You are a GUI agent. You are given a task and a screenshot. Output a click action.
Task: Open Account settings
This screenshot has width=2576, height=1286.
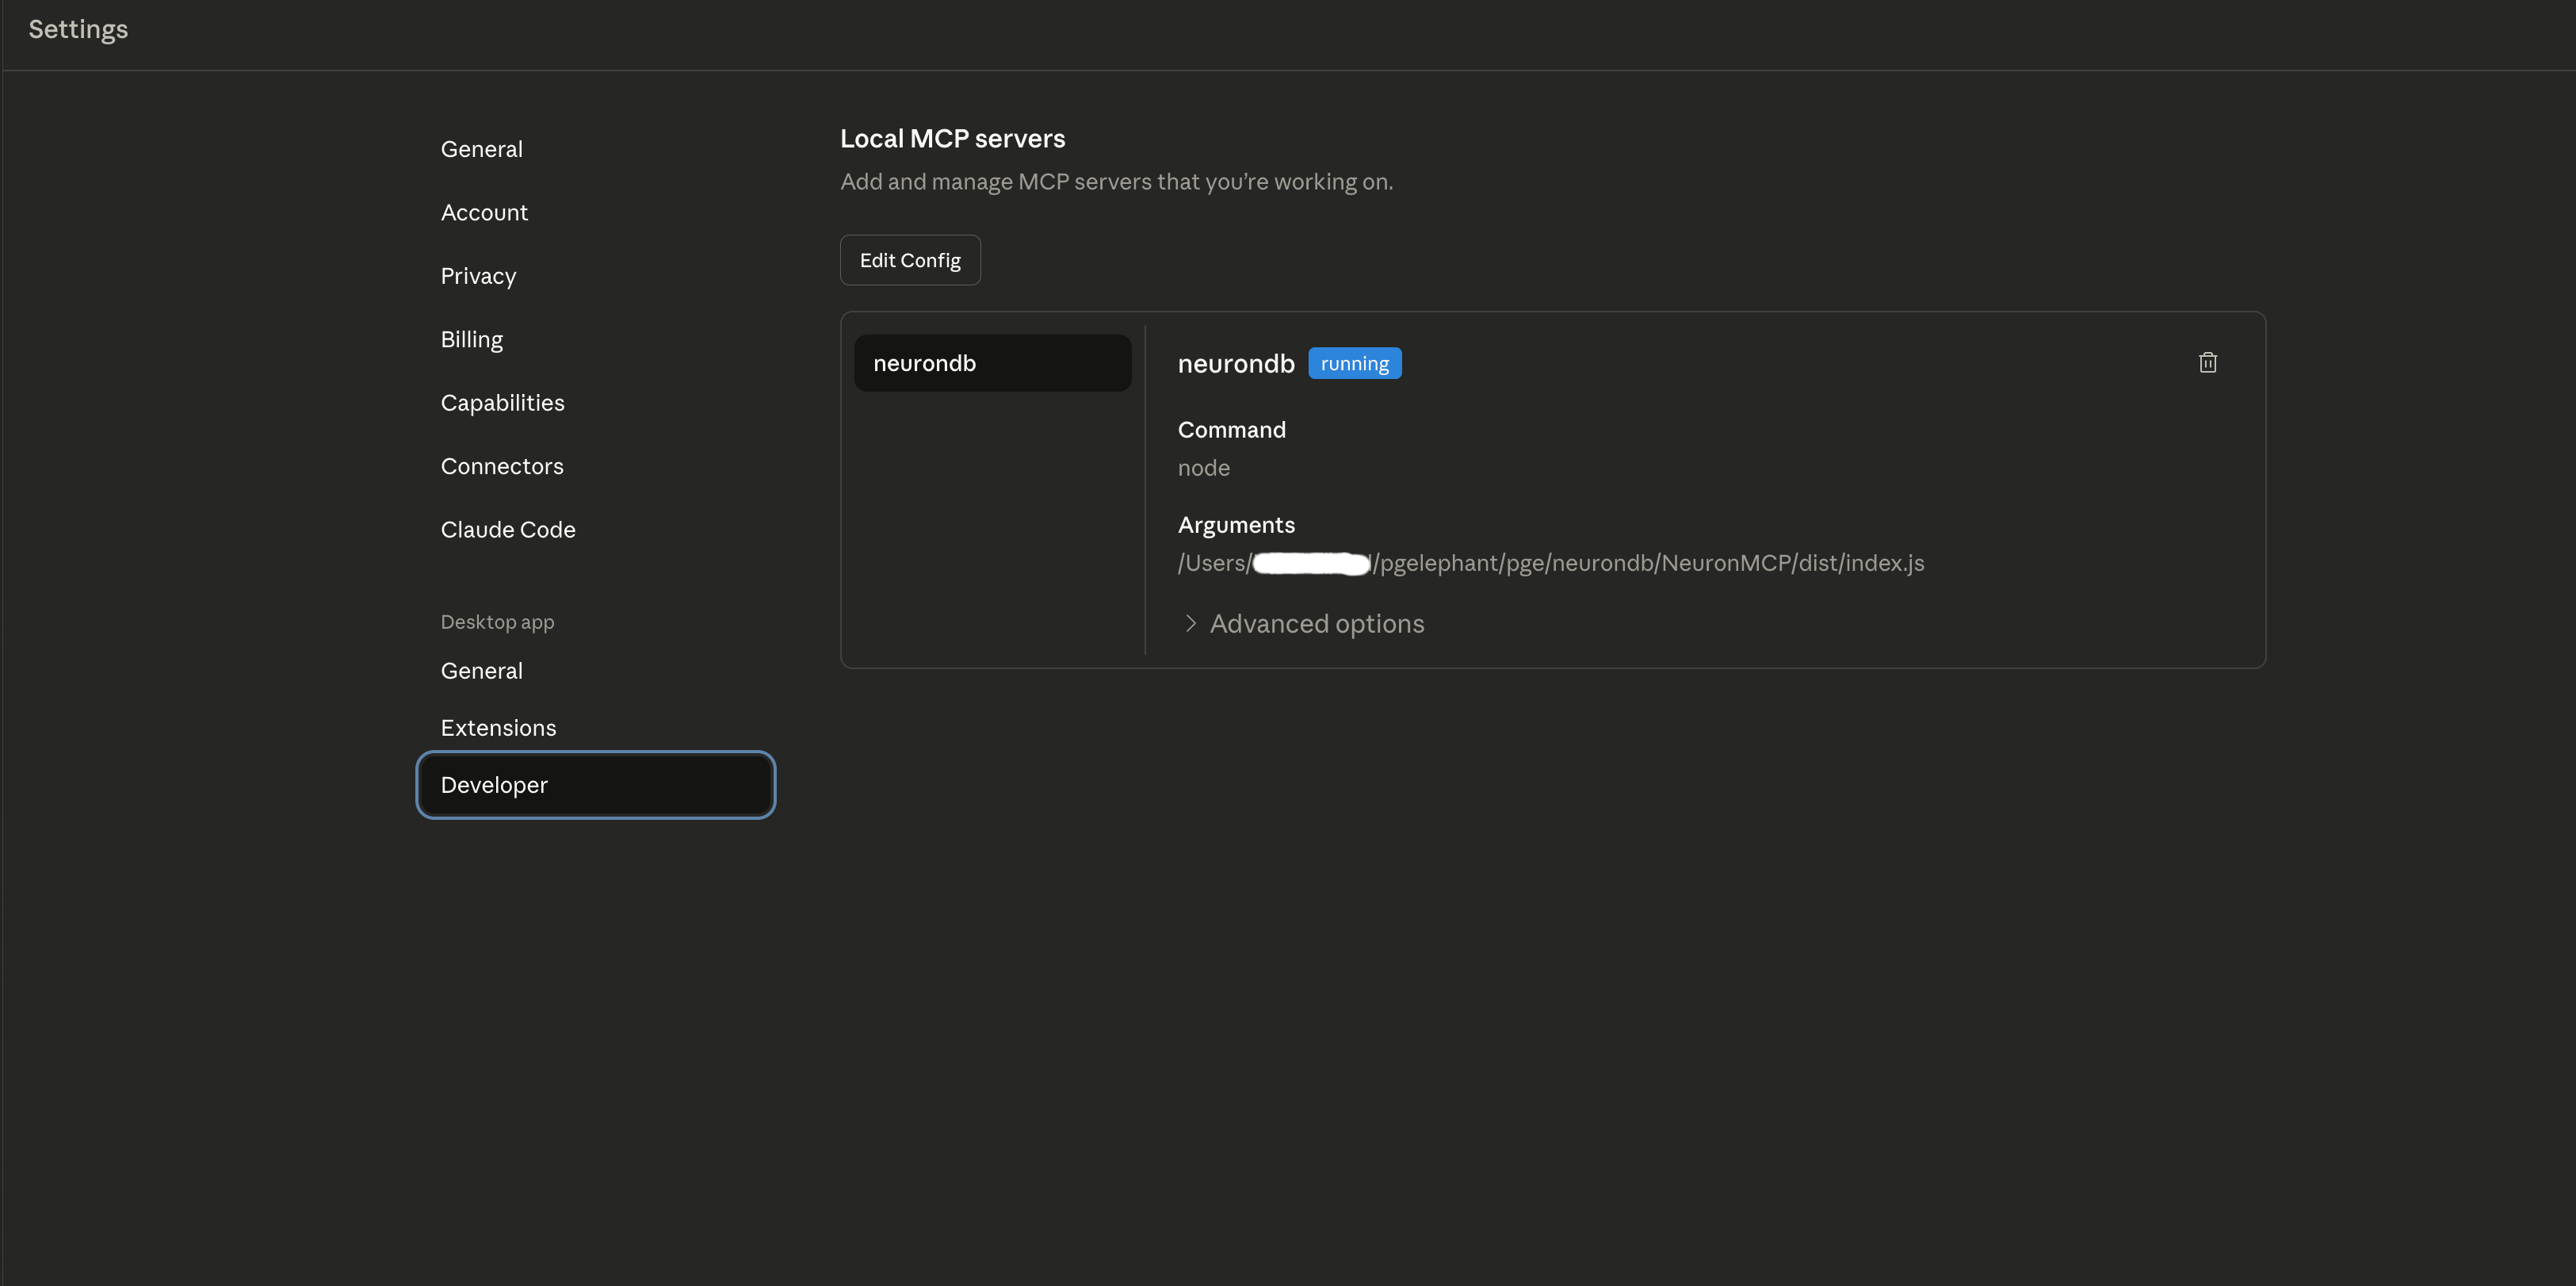coord(484,212)
